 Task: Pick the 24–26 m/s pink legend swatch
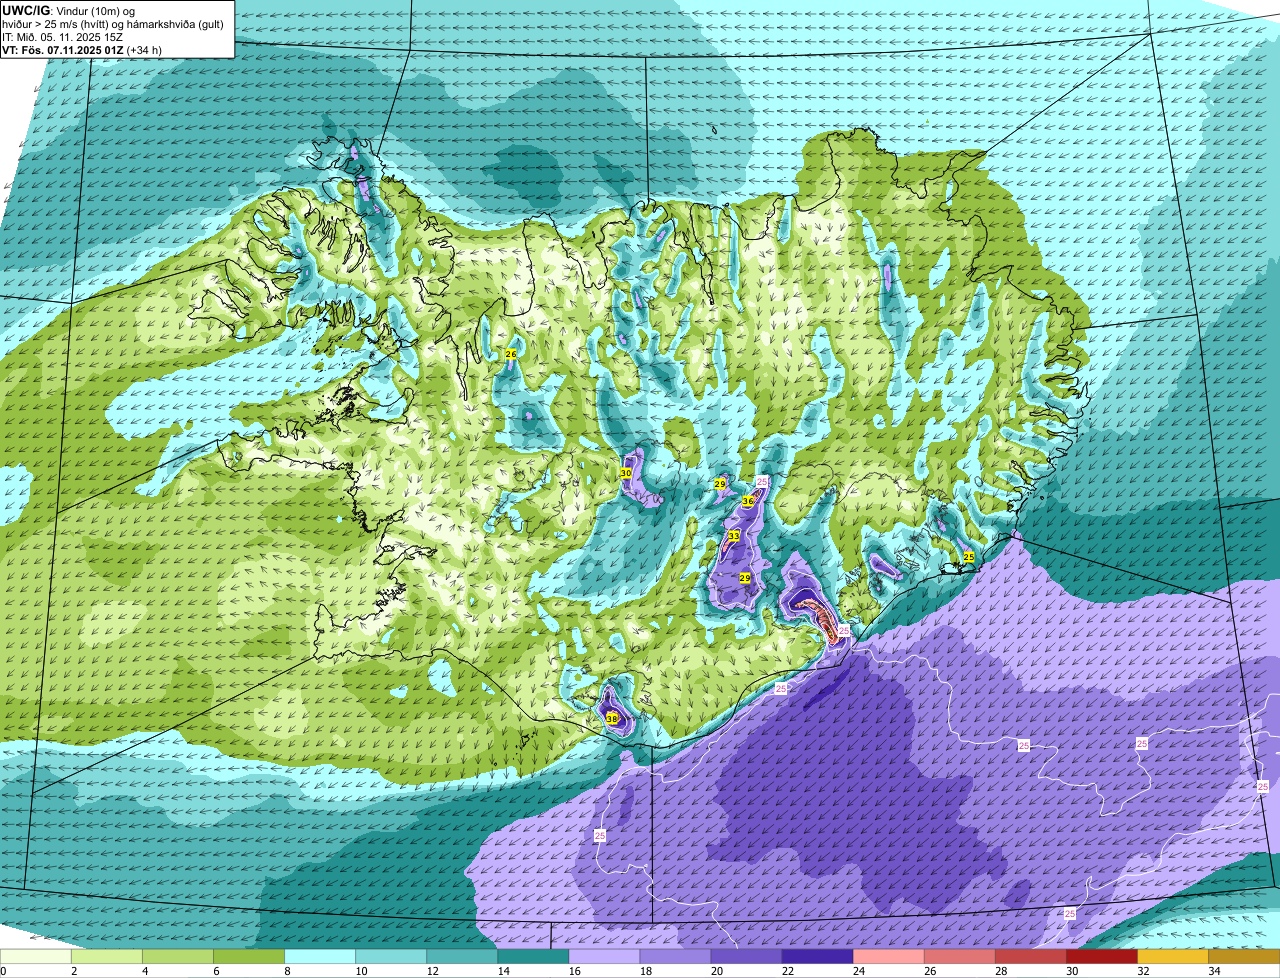[888, 957]
